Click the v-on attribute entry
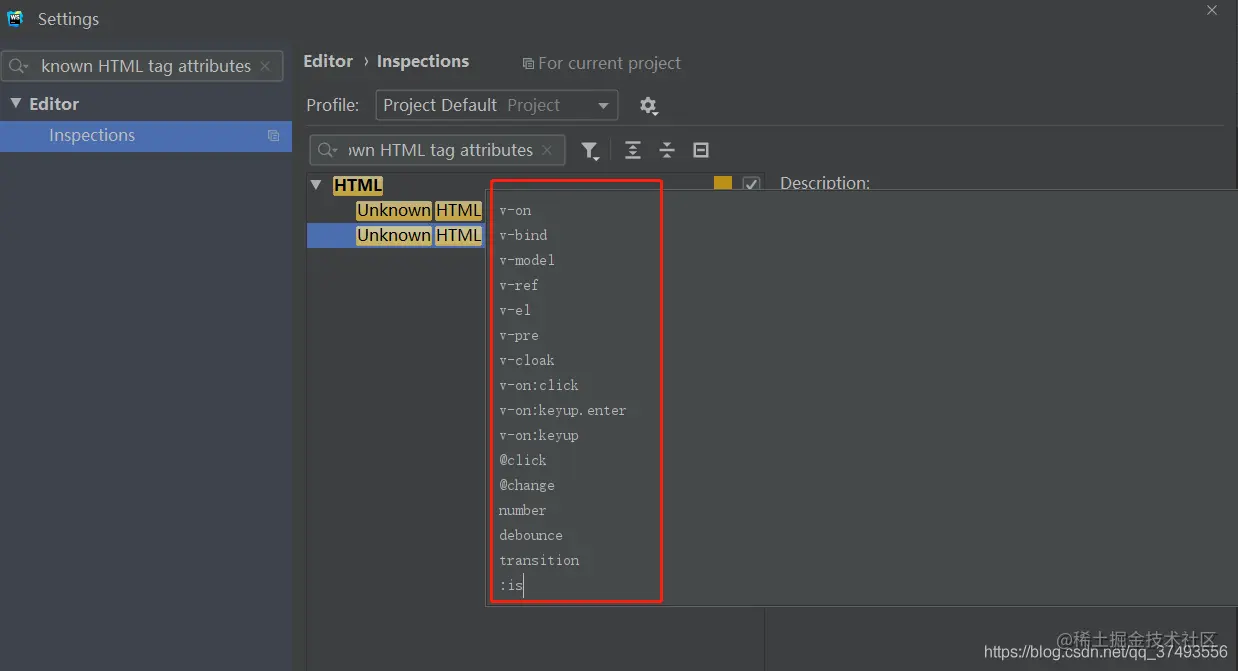 click(515, 210)
